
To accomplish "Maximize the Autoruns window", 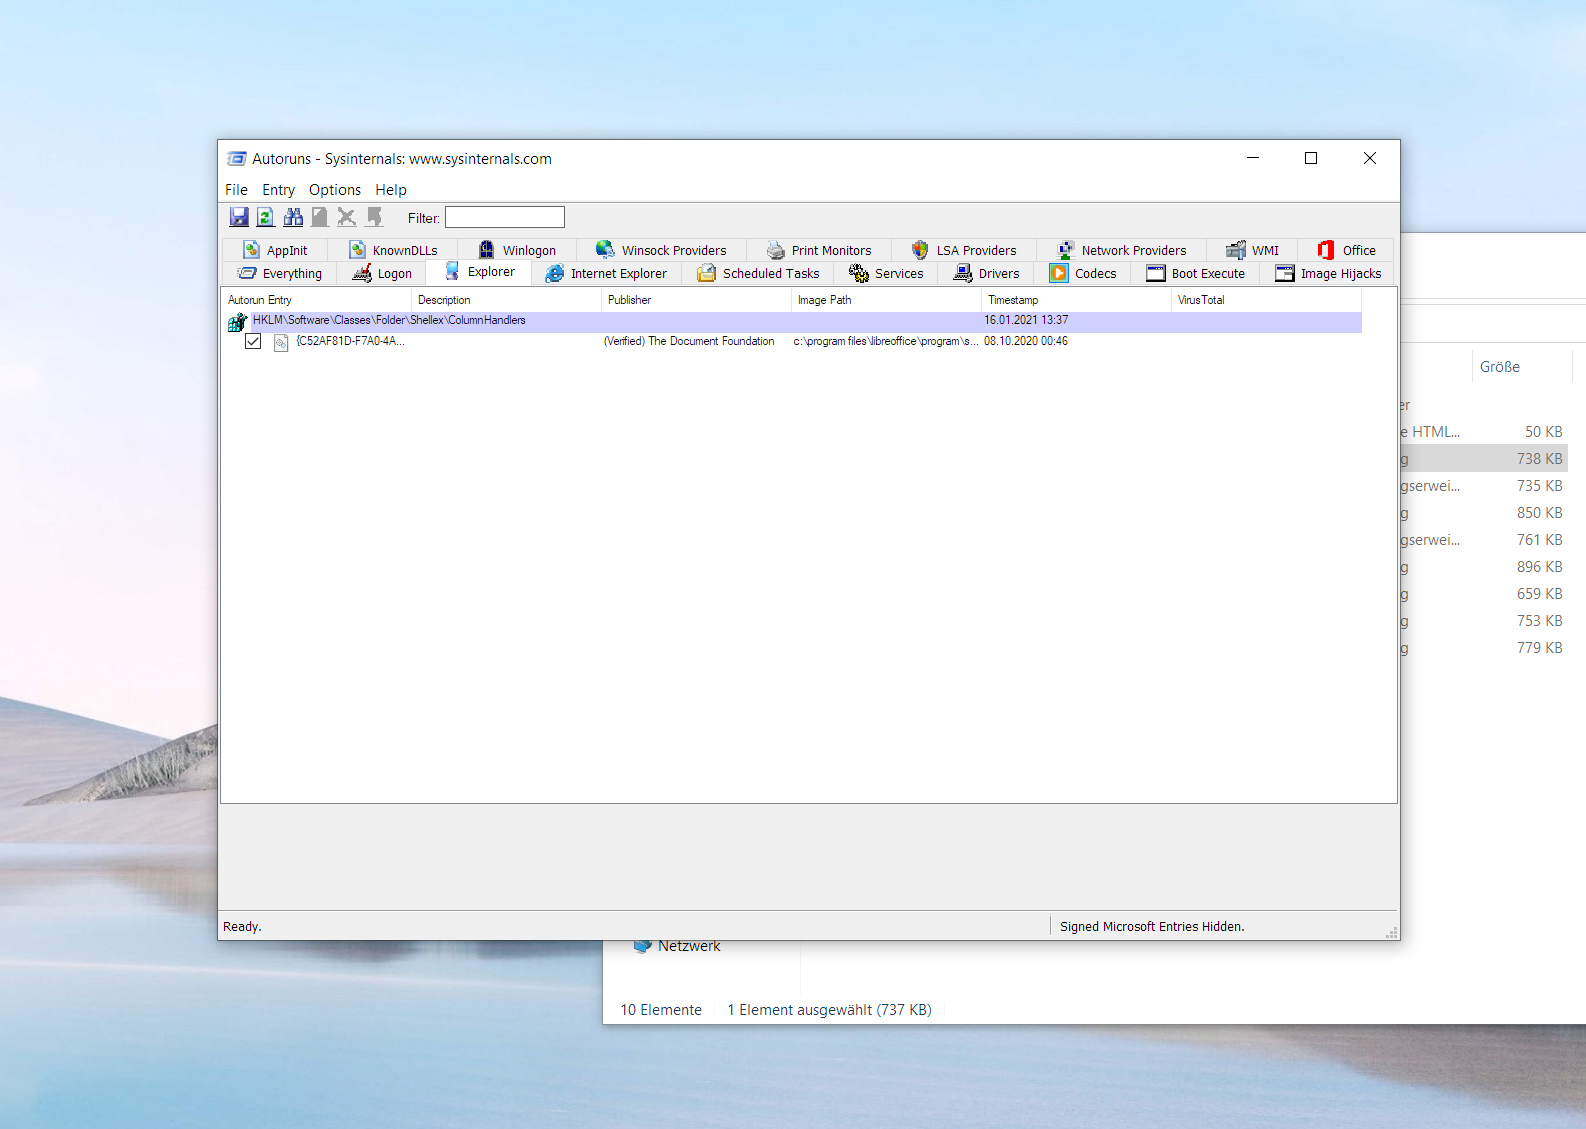I will 1311,158.
